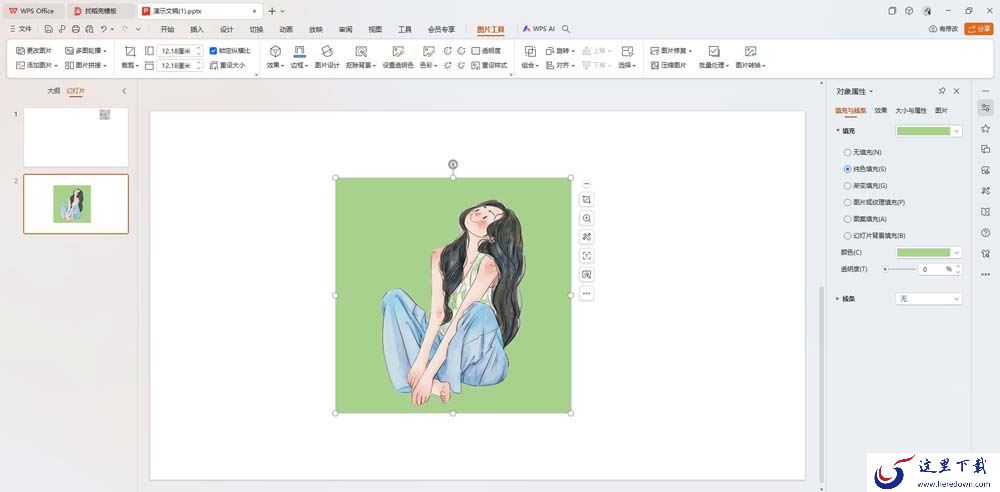Click the 重设大小 button
This screenshot has height=492, width=1000.
[227, 65]
